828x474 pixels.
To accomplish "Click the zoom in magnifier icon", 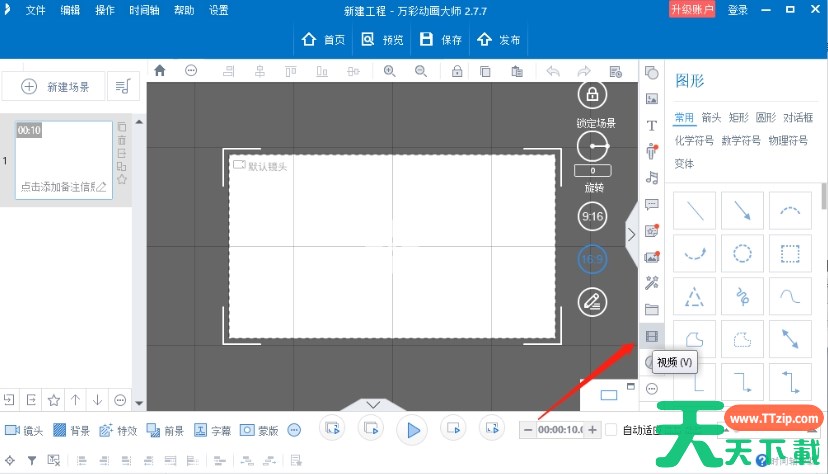I will (390, 71).
